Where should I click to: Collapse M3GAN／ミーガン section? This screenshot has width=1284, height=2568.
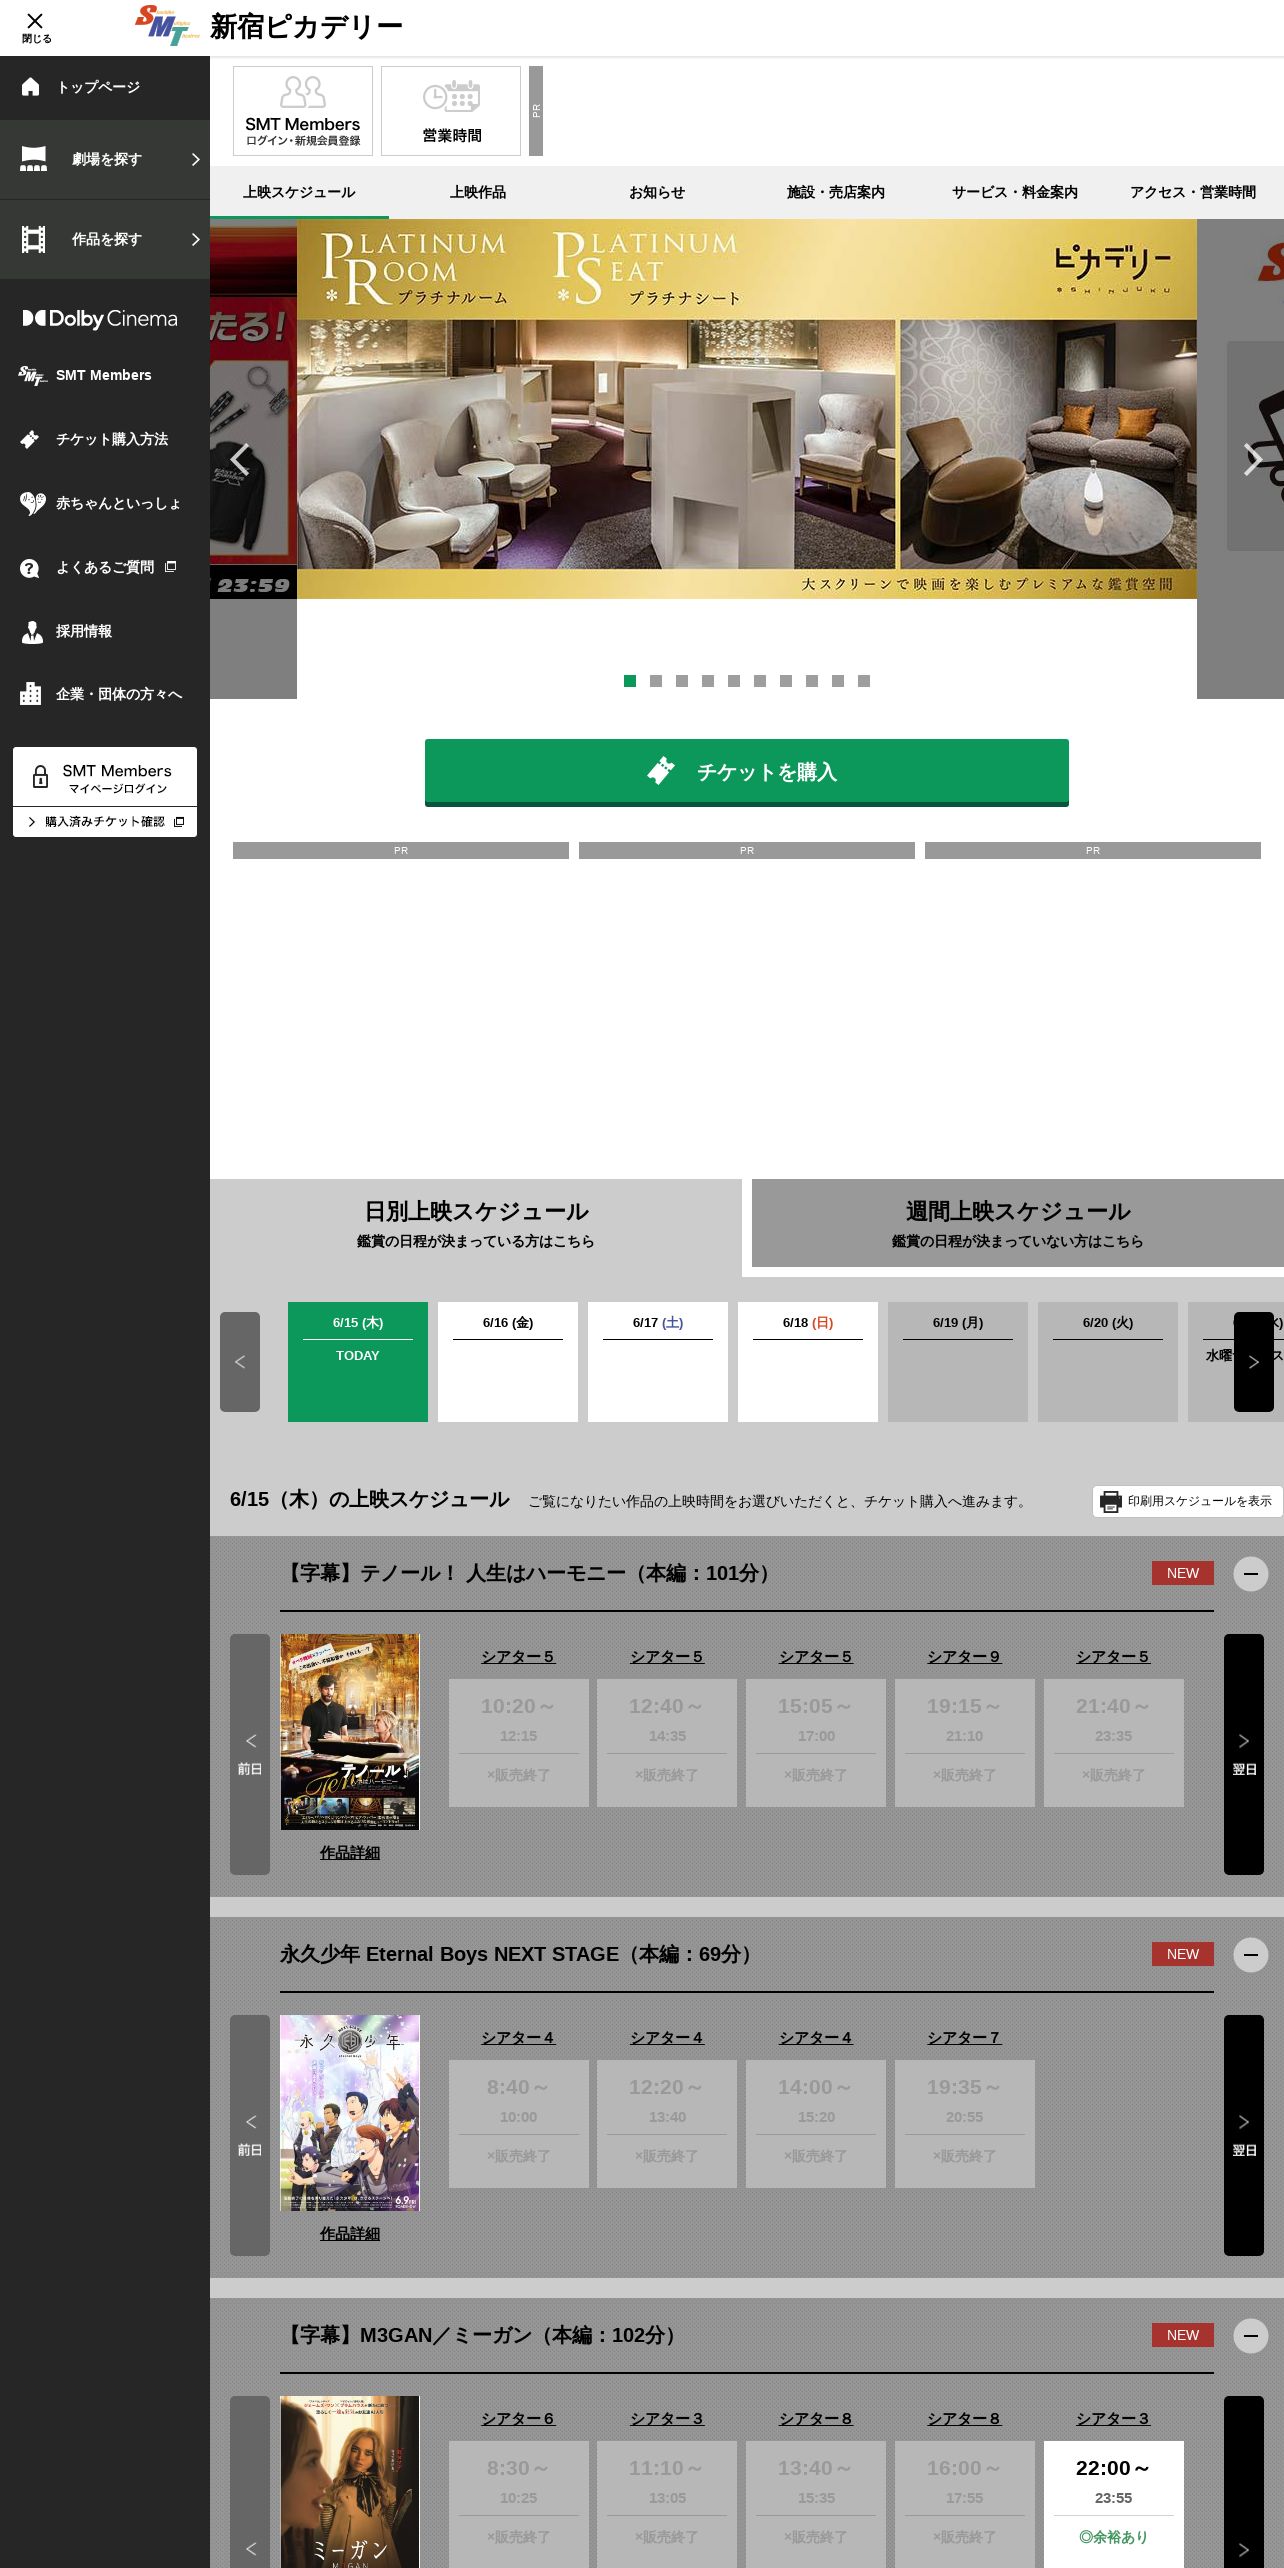coord(1250,2336)
